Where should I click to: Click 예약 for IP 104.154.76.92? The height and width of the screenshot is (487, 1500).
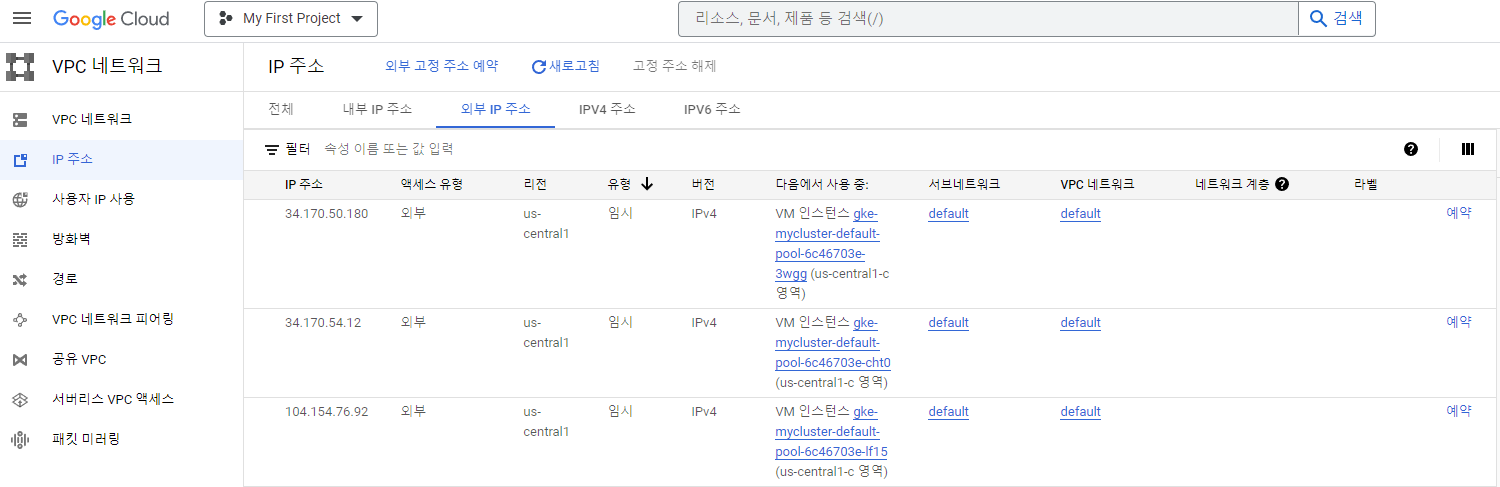point(1459,410)
